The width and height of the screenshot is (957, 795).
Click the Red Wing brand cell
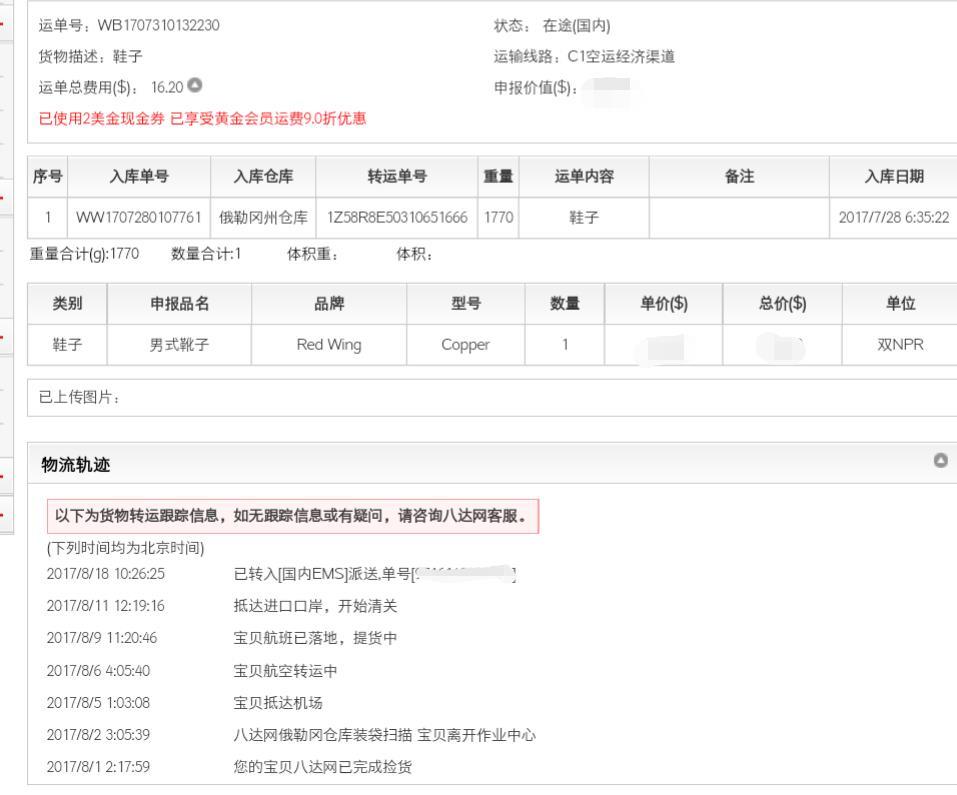(x=329, y=345)
